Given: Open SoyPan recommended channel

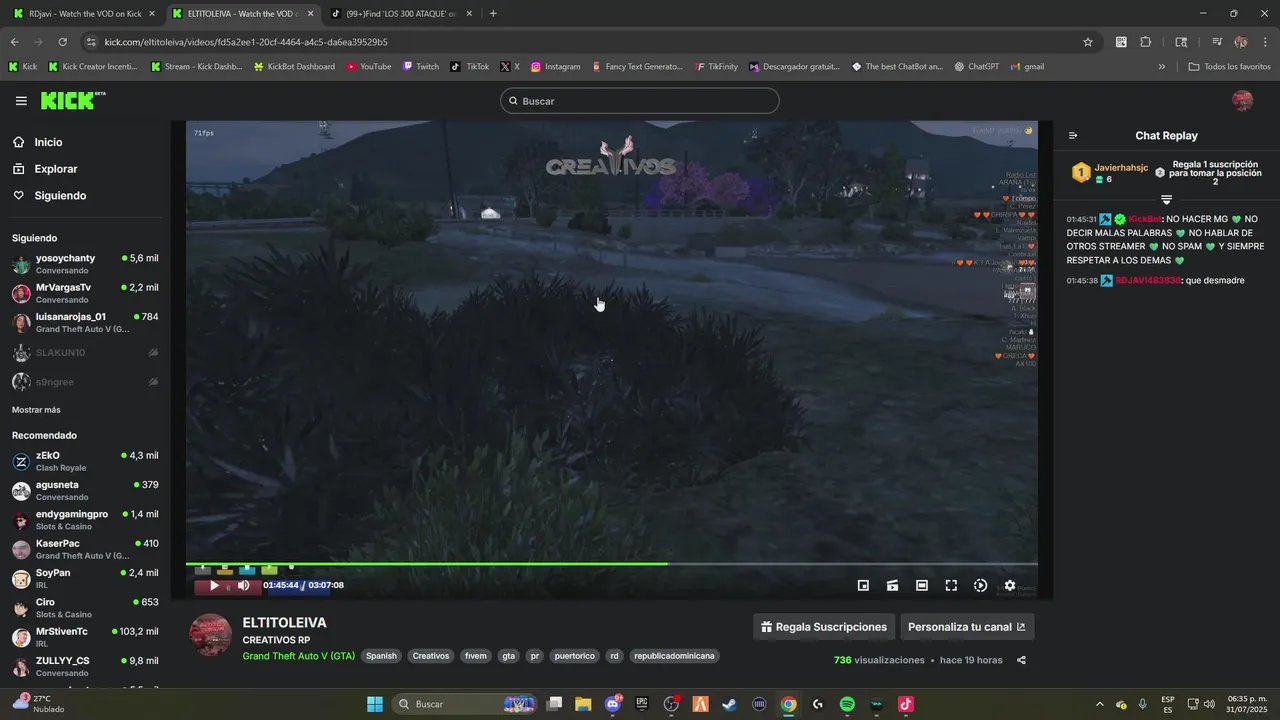Looking at the screenshot, I should pyautogui.click(x=85, y=578).
